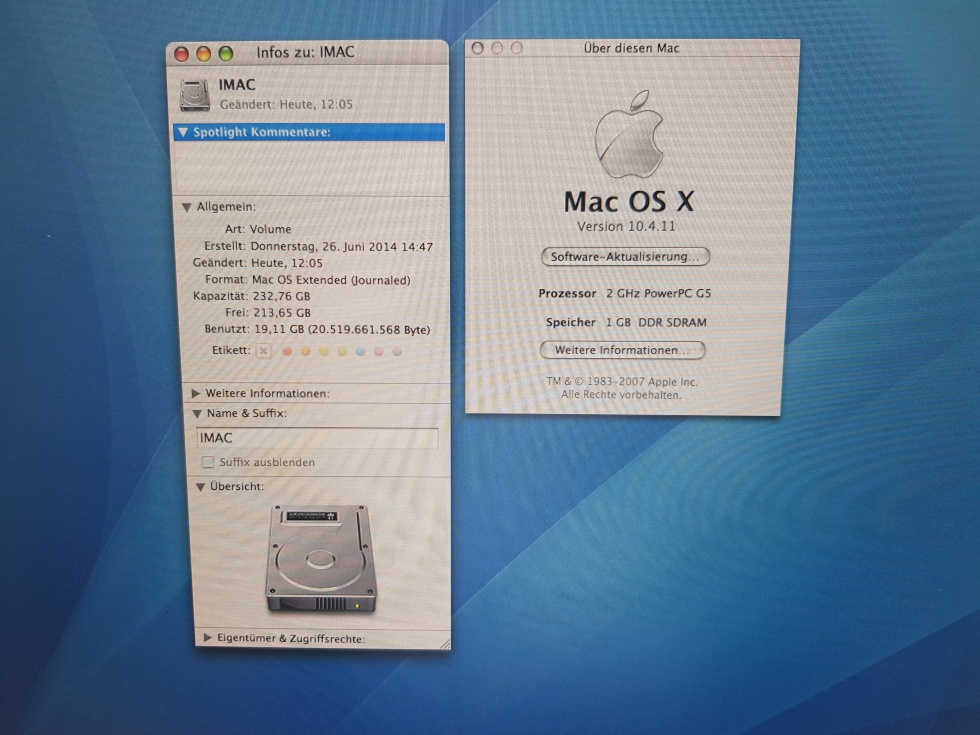Image resolution: width=980 pixels, height=735 pixels.
Task: Expand the Weitere Informationen section
Action: pyautogui.click(x=196, y=393)
